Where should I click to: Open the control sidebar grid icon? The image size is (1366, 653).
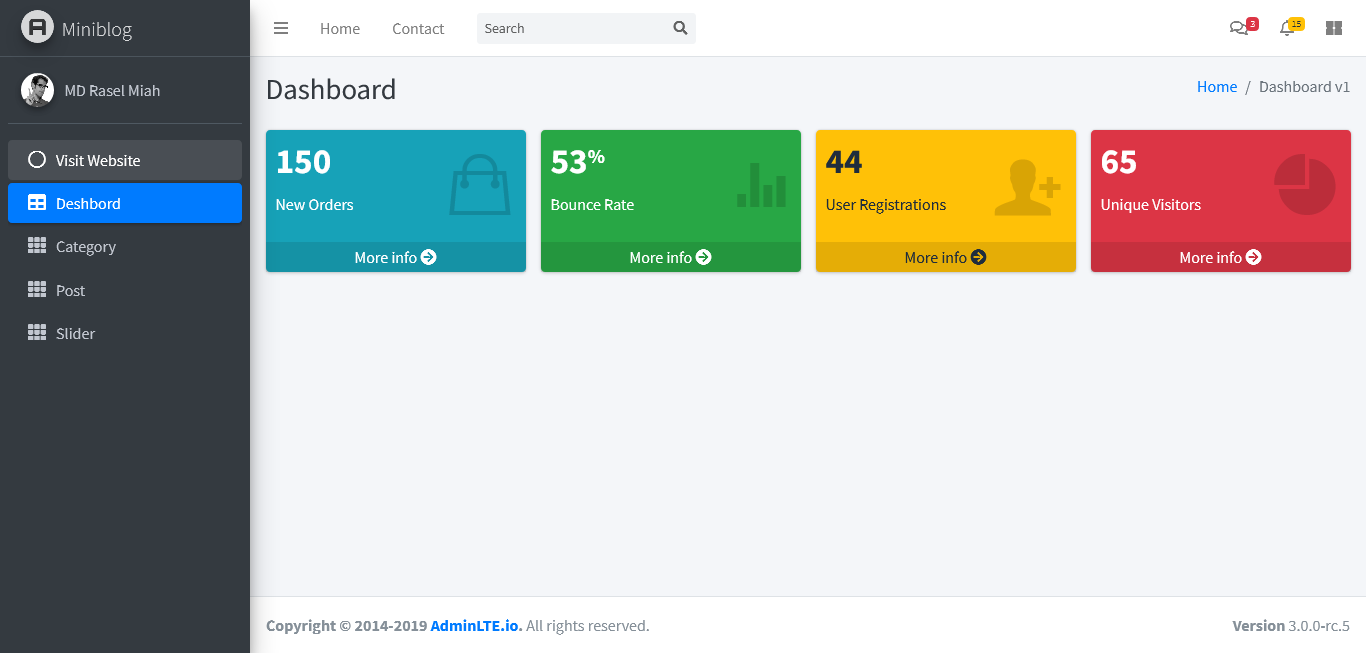(1333, 28)
